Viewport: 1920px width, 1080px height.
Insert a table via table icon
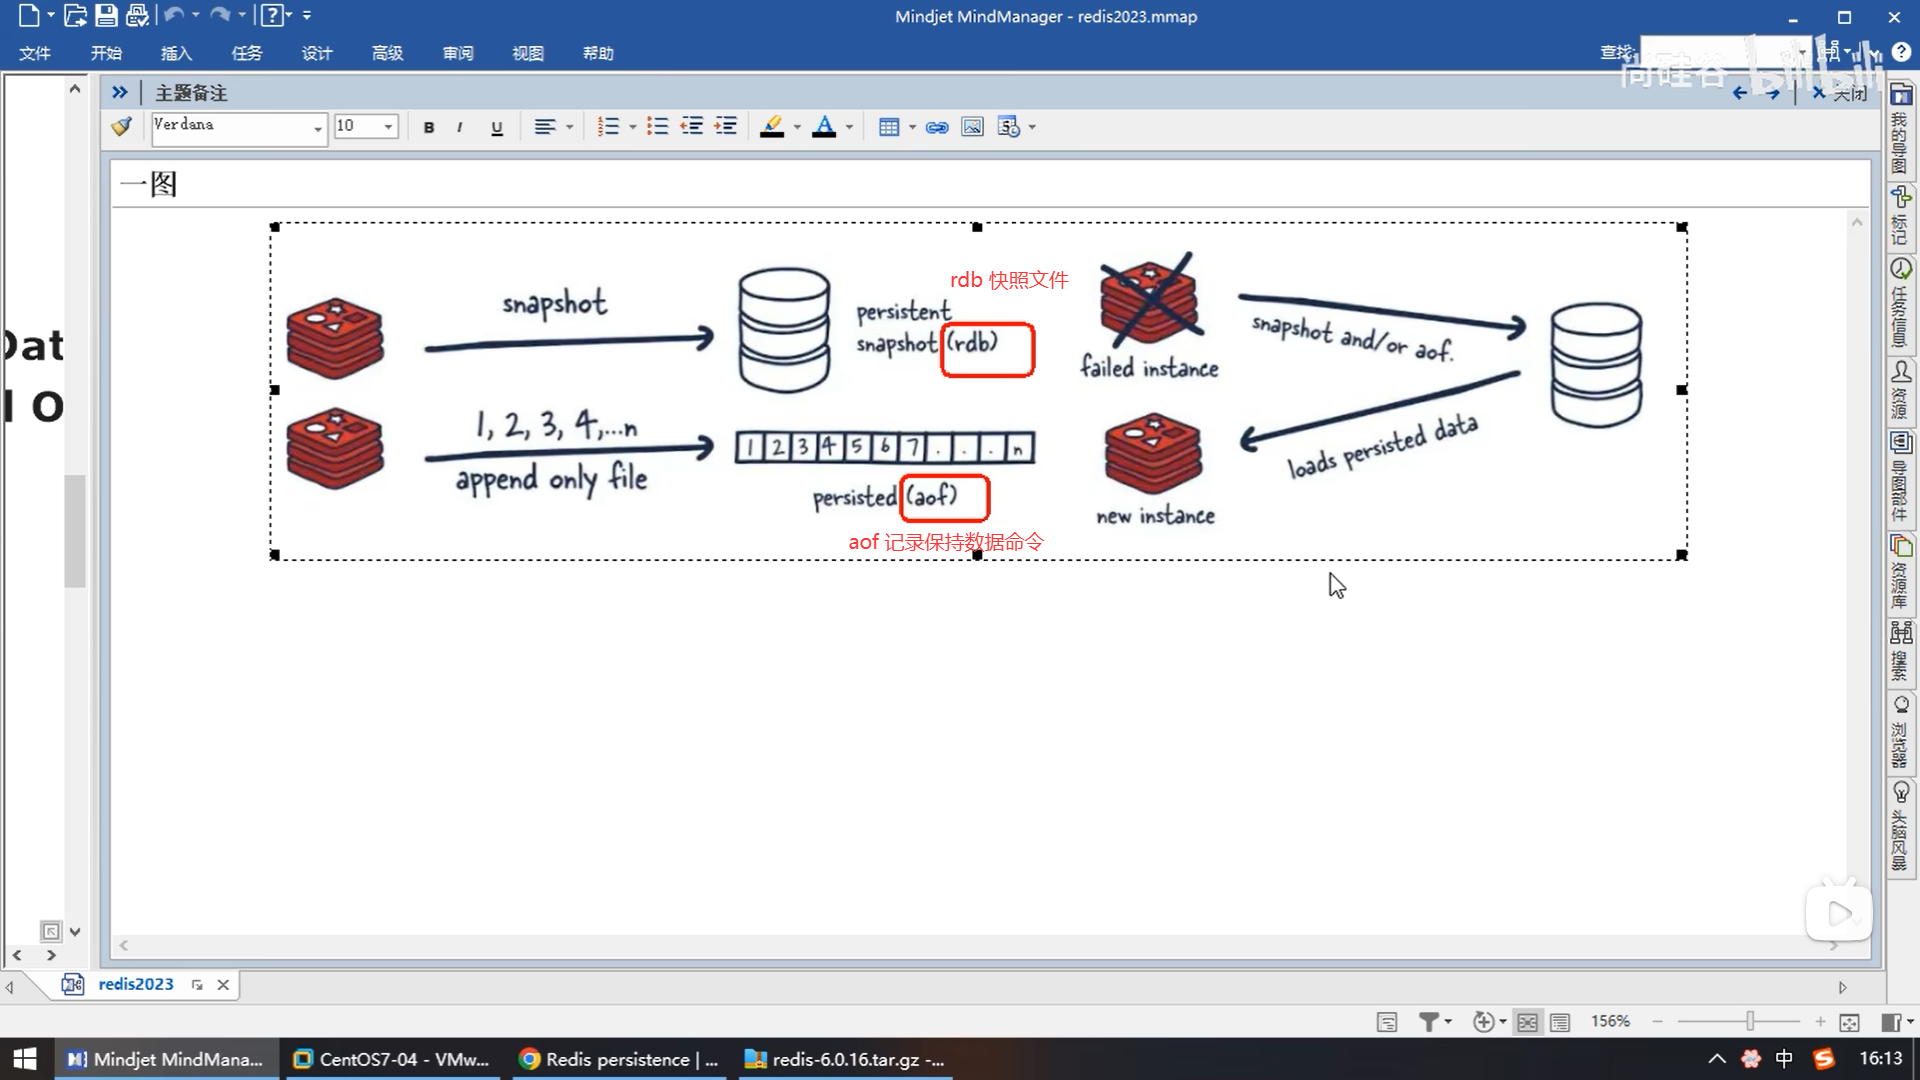[888, 127]
